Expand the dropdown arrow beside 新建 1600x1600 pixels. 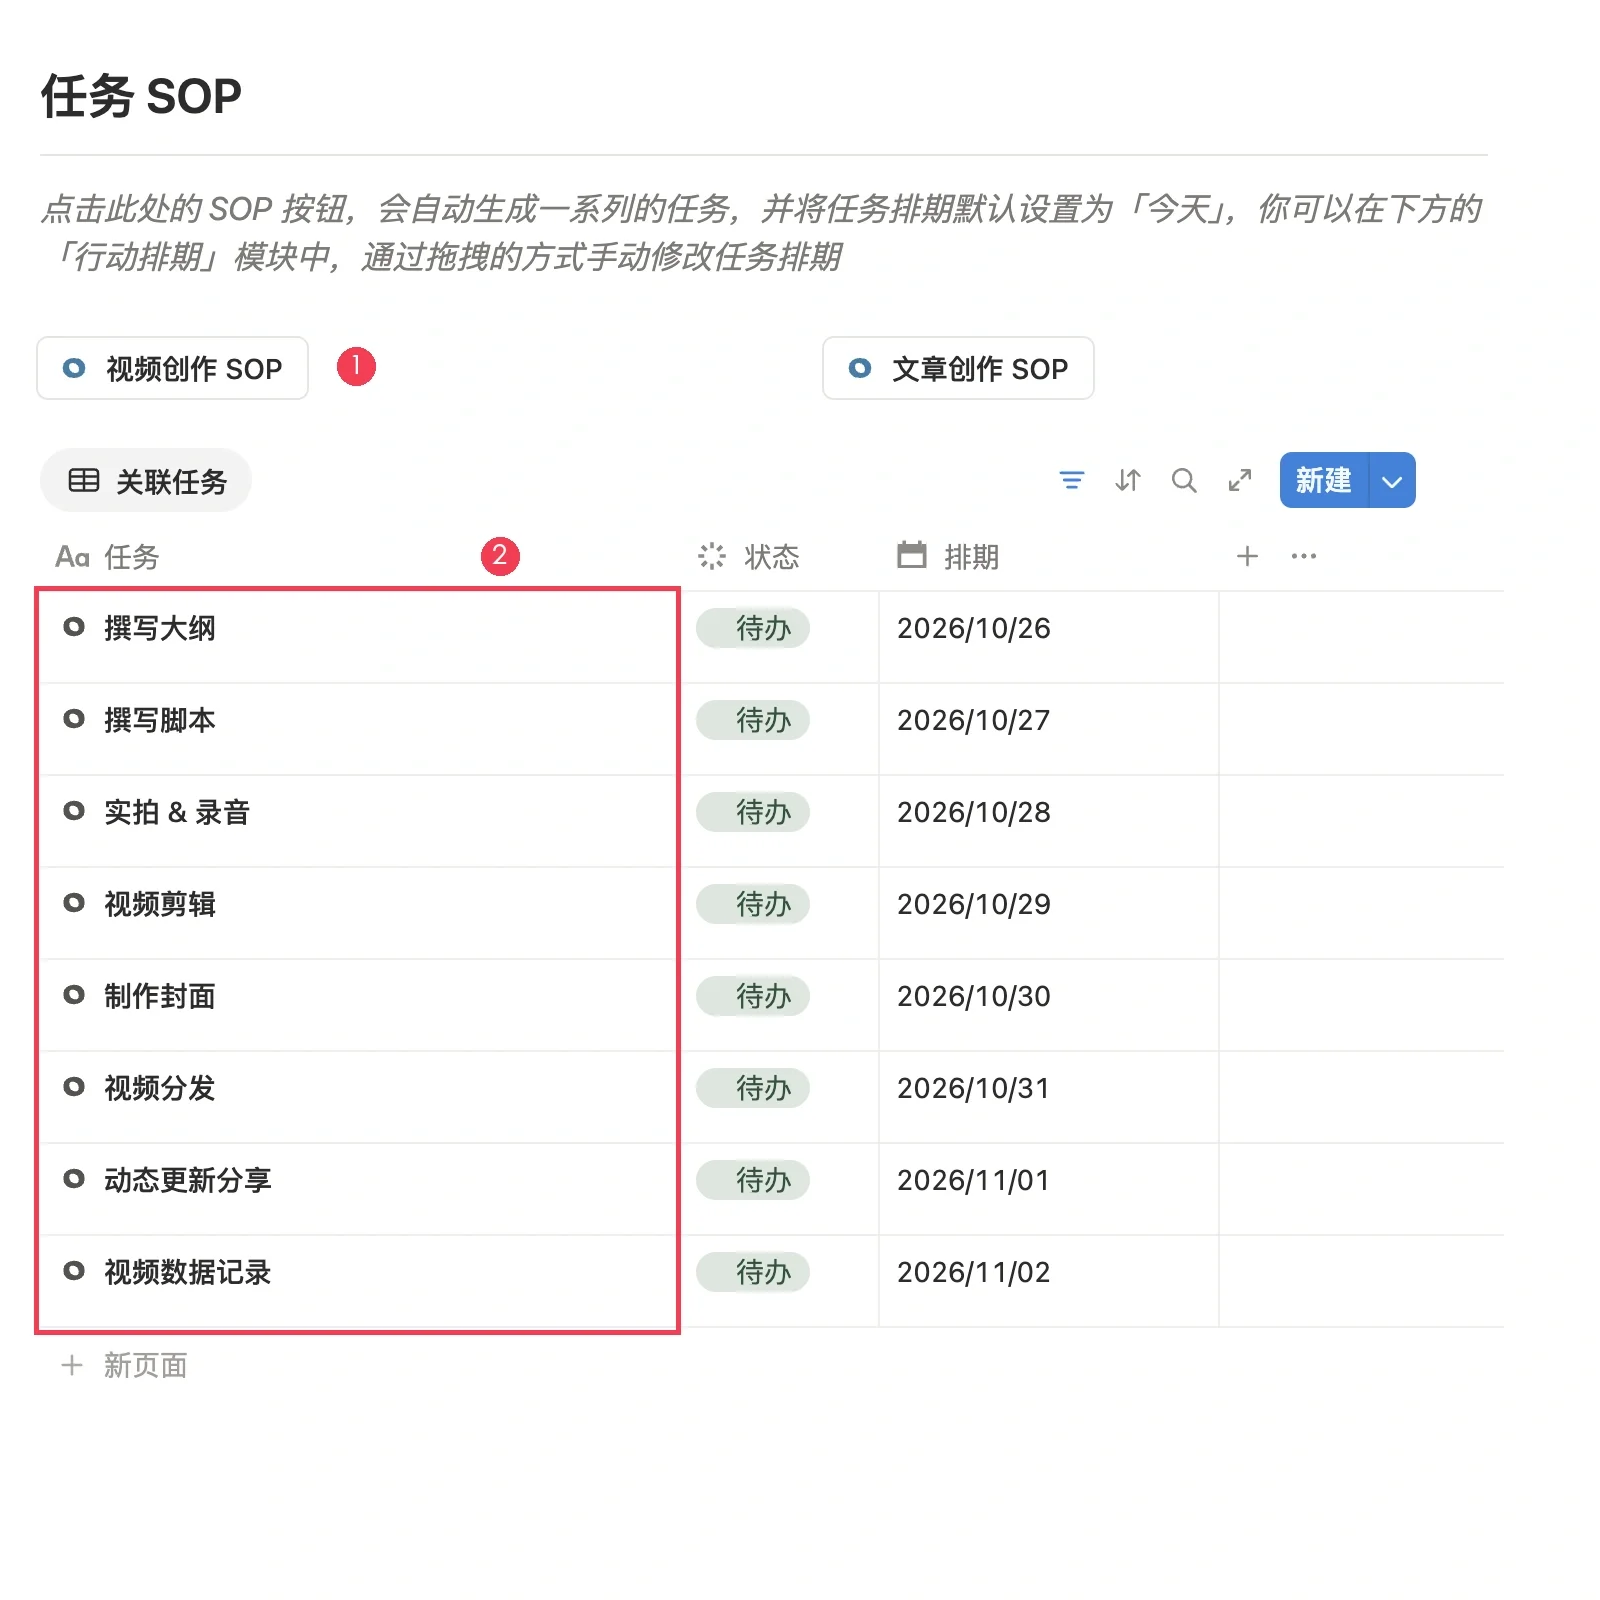(1392, 480)
